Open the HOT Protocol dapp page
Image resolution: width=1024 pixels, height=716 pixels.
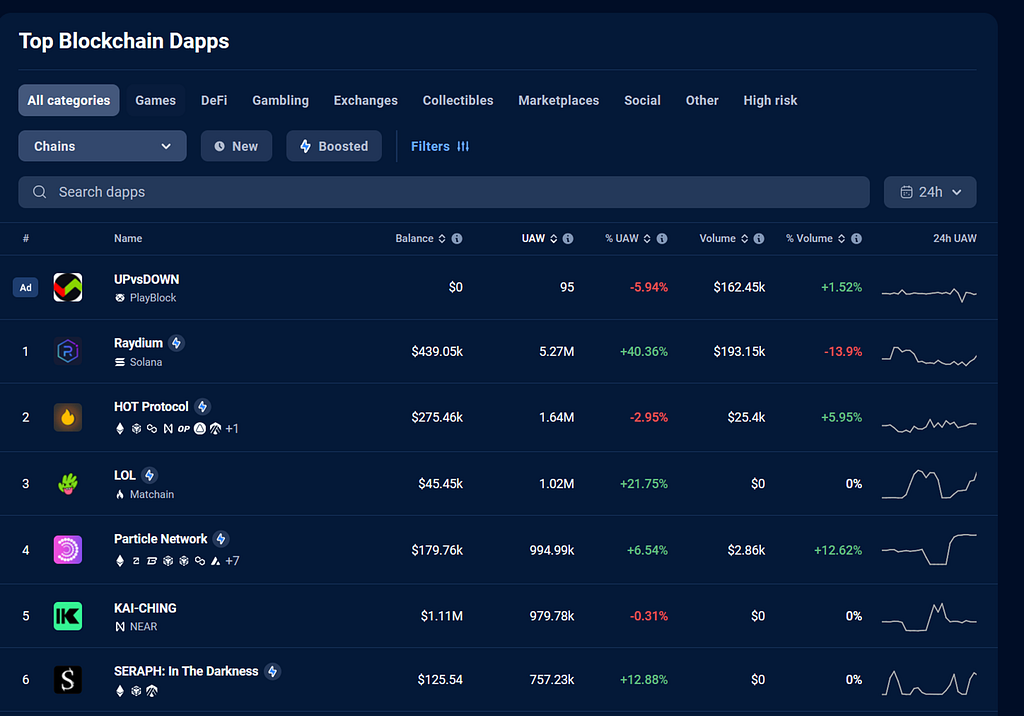151,406
